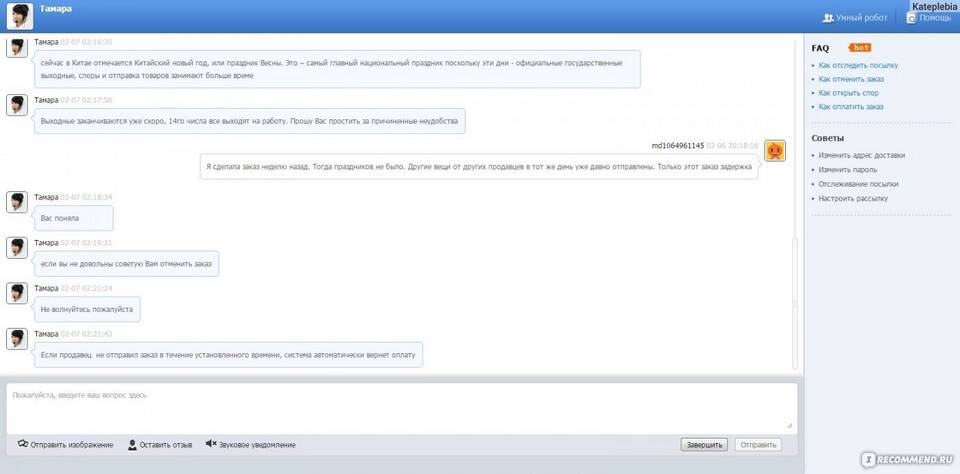
Task: Click the orange customer avatar icon
Action: pos(774,151)
